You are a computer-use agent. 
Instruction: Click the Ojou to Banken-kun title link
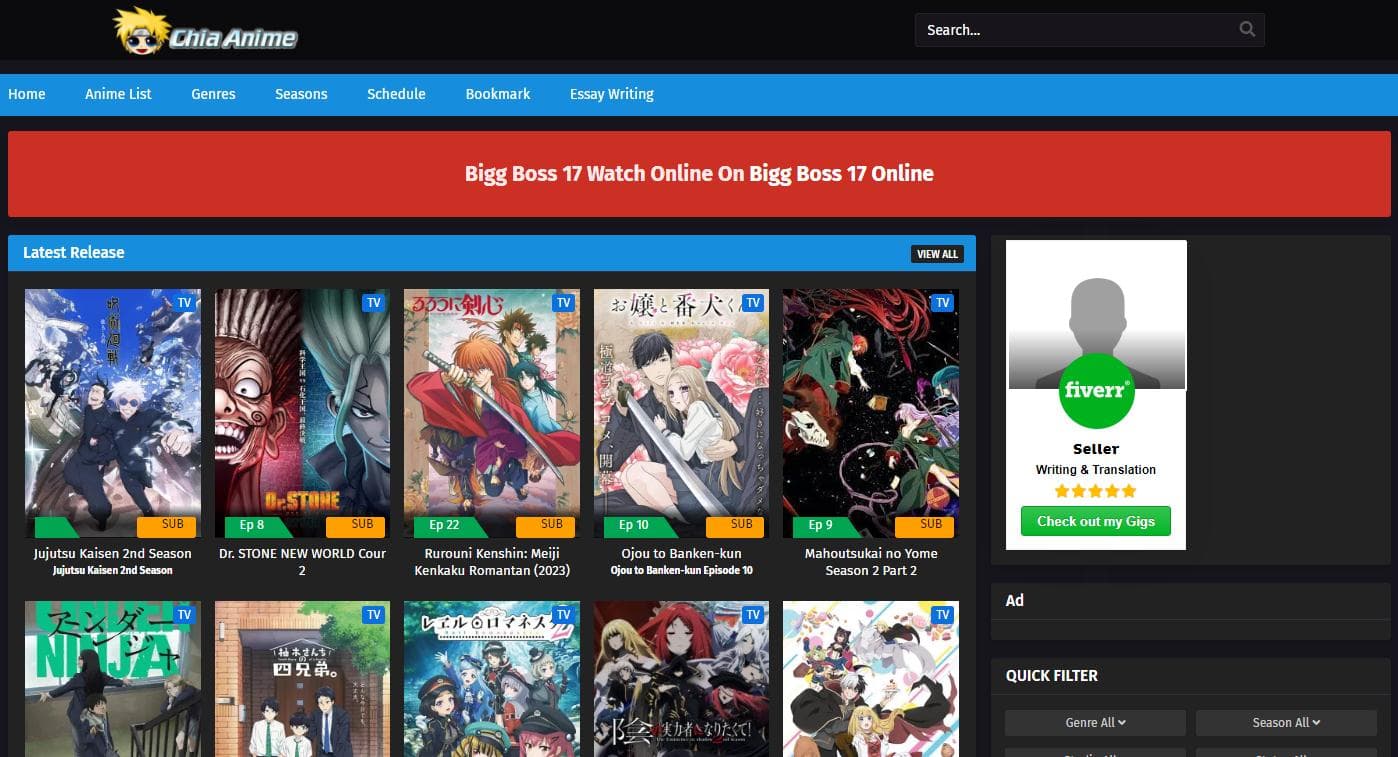(681, 553)
